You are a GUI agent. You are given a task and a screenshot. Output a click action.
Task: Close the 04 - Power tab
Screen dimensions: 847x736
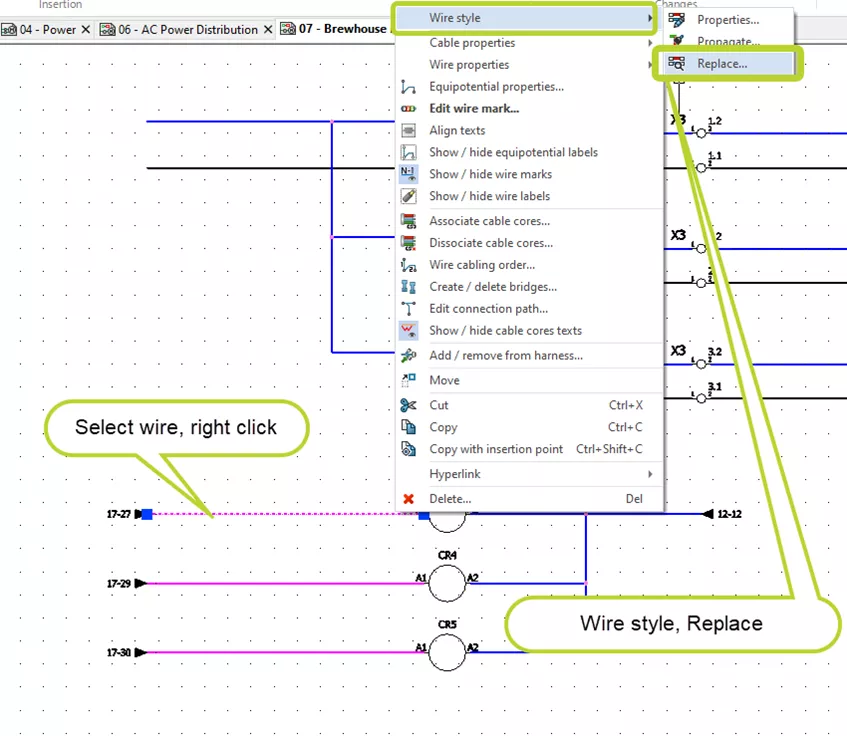pyautogui.click(x=86, y=29)
